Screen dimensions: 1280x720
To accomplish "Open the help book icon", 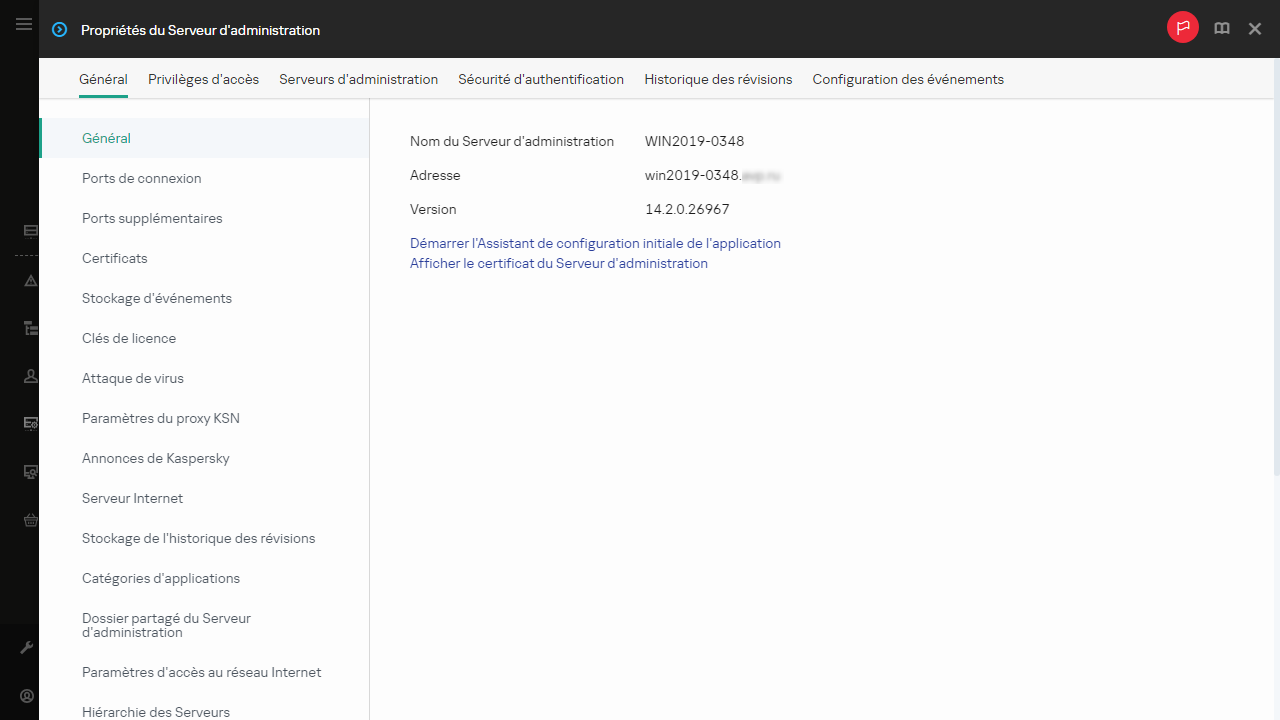I will point(1222,29).
